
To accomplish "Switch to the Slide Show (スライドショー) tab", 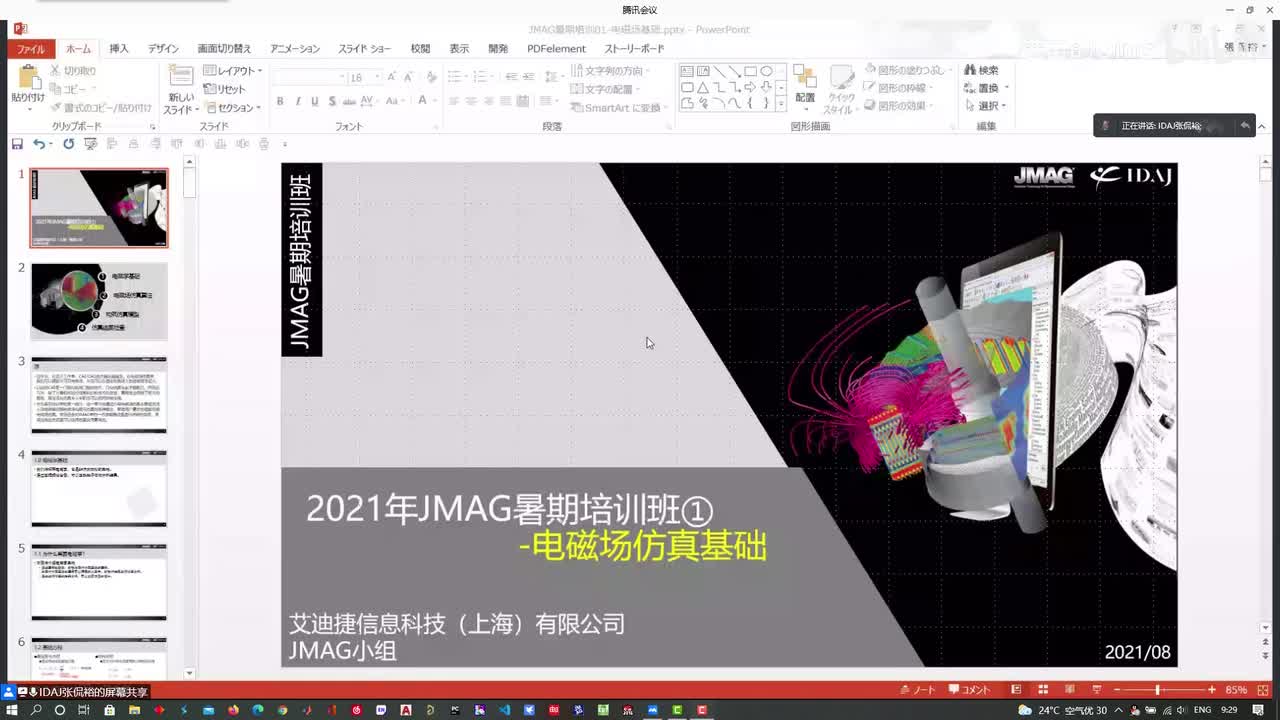I will click(x=364, y=49).
